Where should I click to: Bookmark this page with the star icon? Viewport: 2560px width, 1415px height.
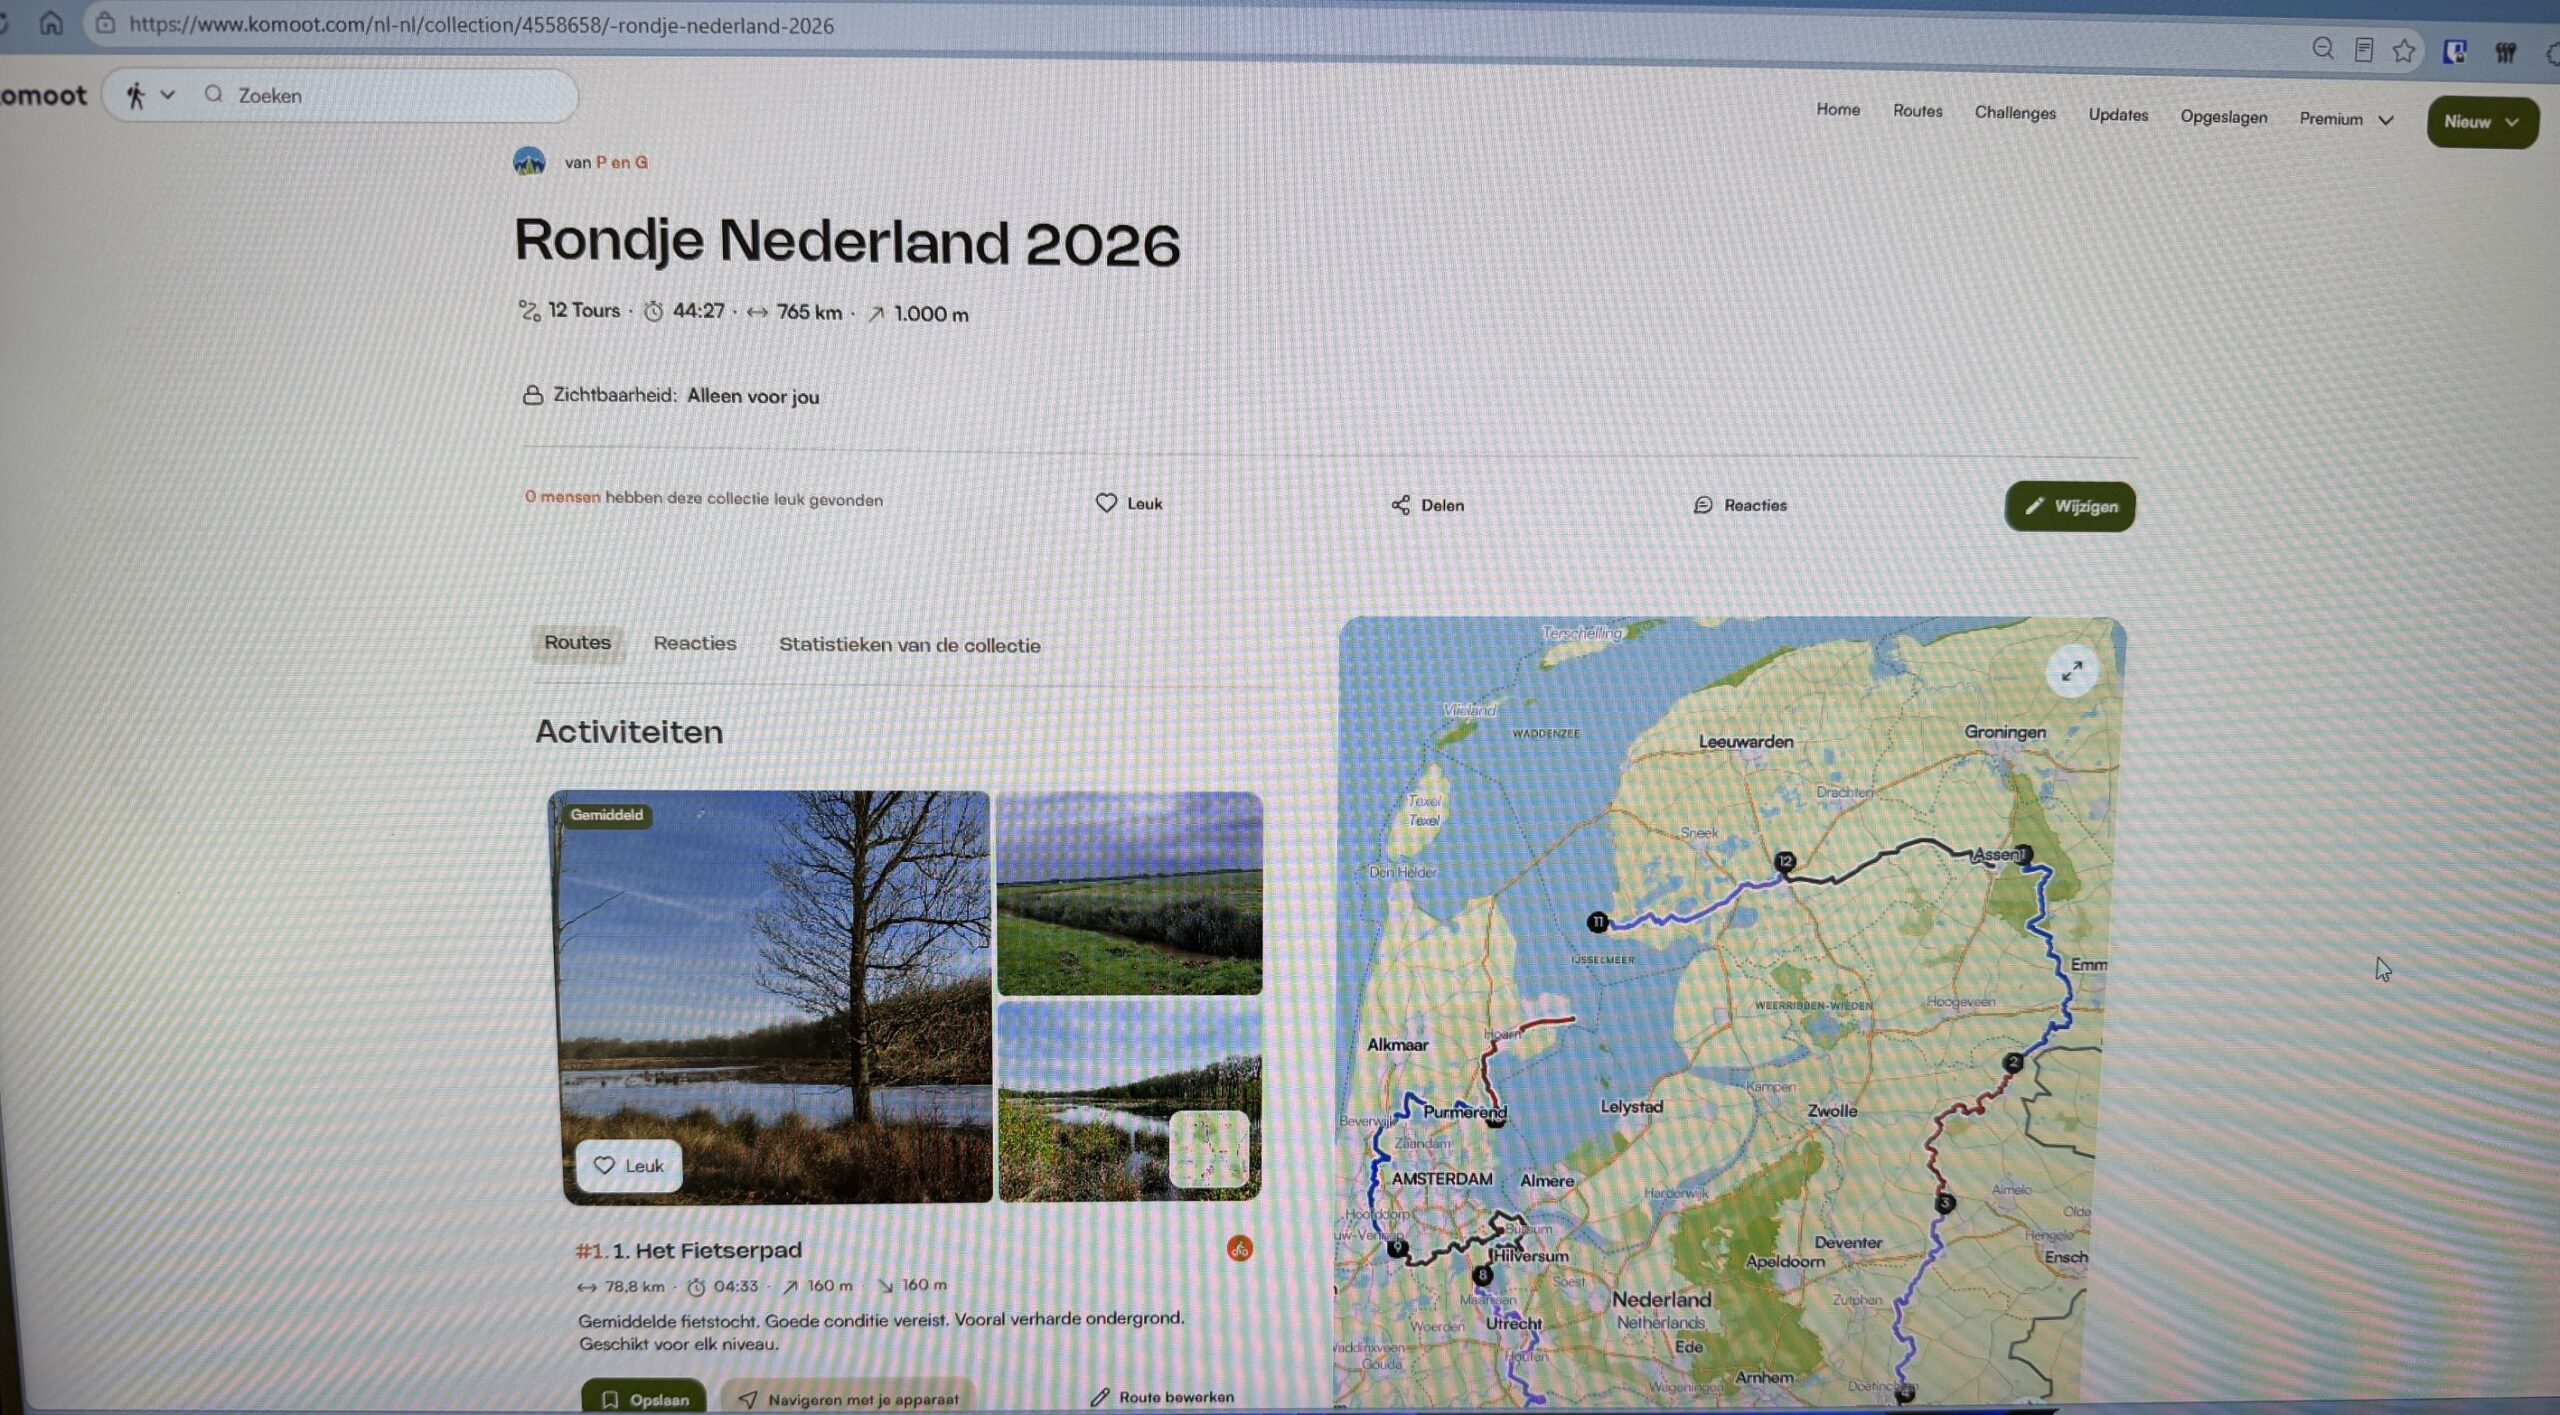2404,51
